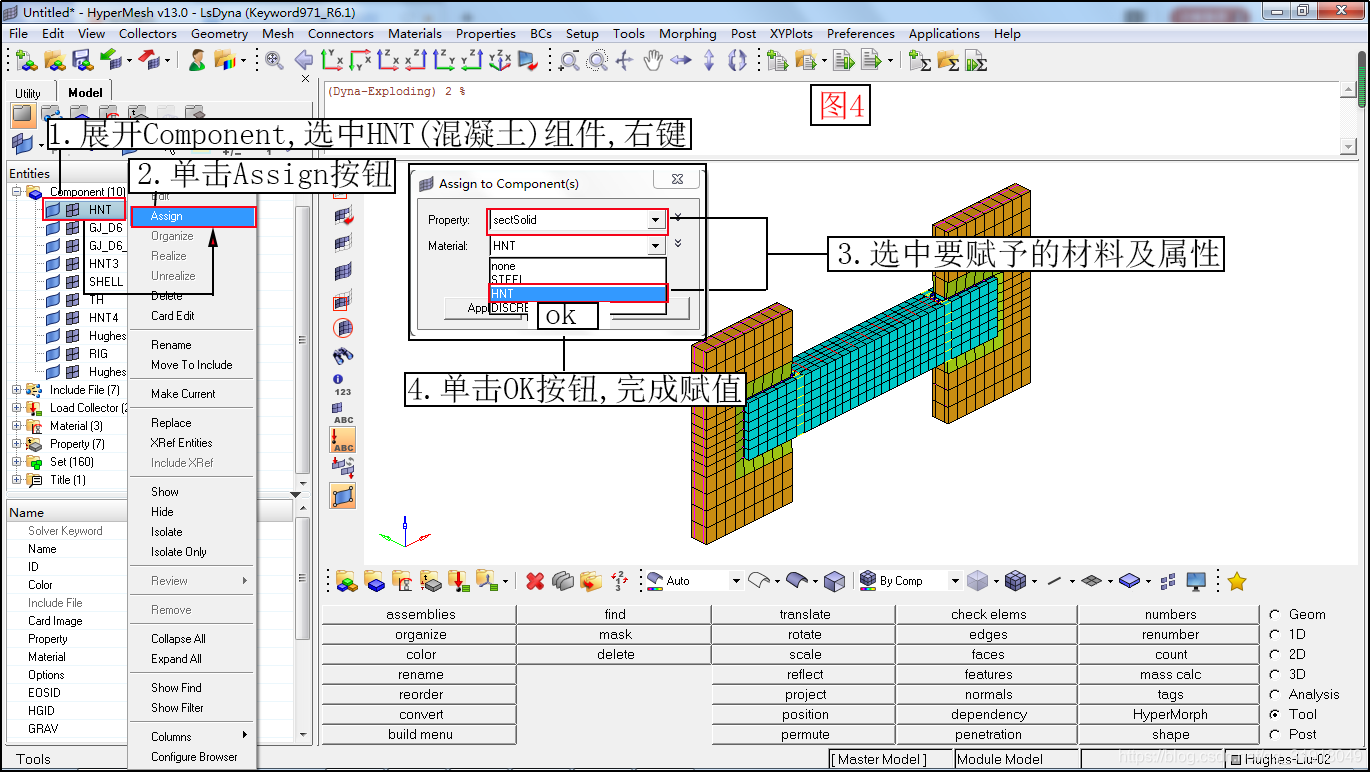1372x775 pixels.
Task: Select the Geom radio button
Action: point(1274,614)
